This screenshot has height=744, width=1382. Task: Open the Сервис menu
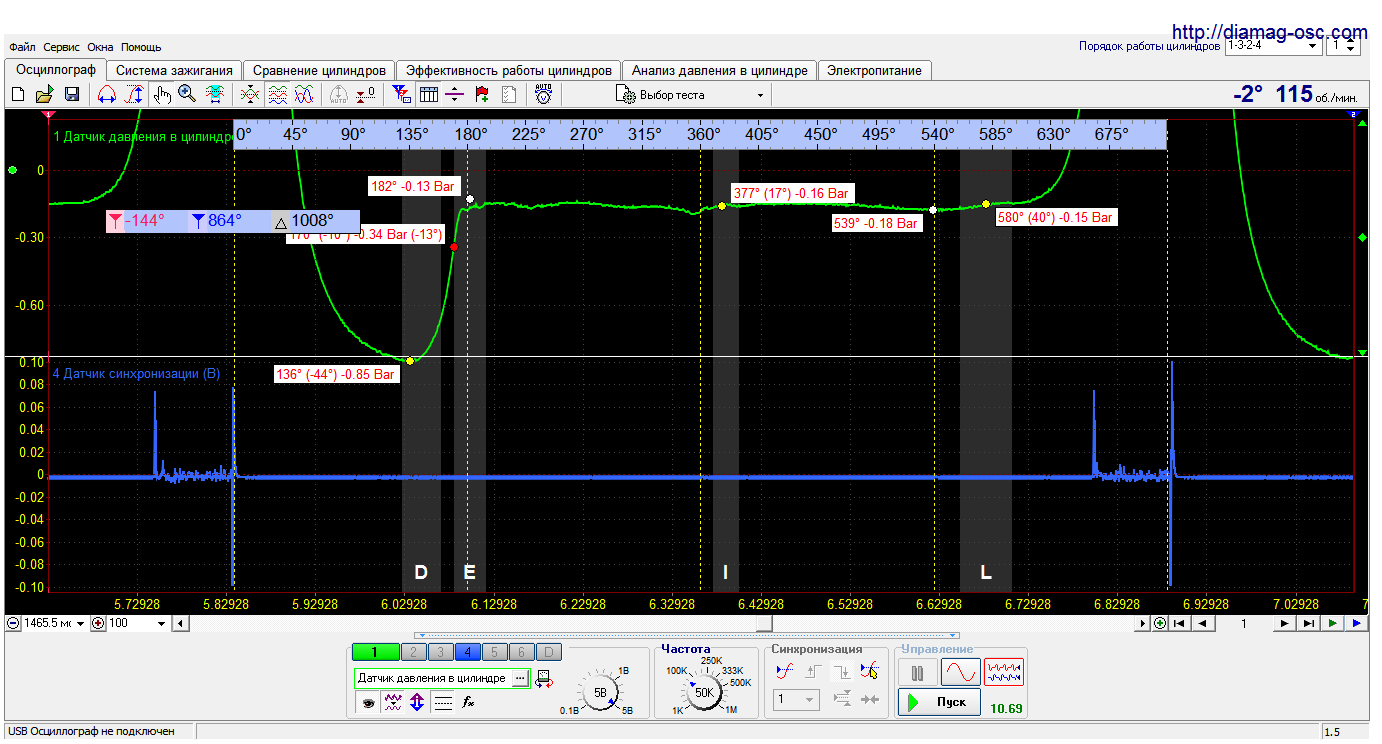pyautogui.click(x=62, y=47)
